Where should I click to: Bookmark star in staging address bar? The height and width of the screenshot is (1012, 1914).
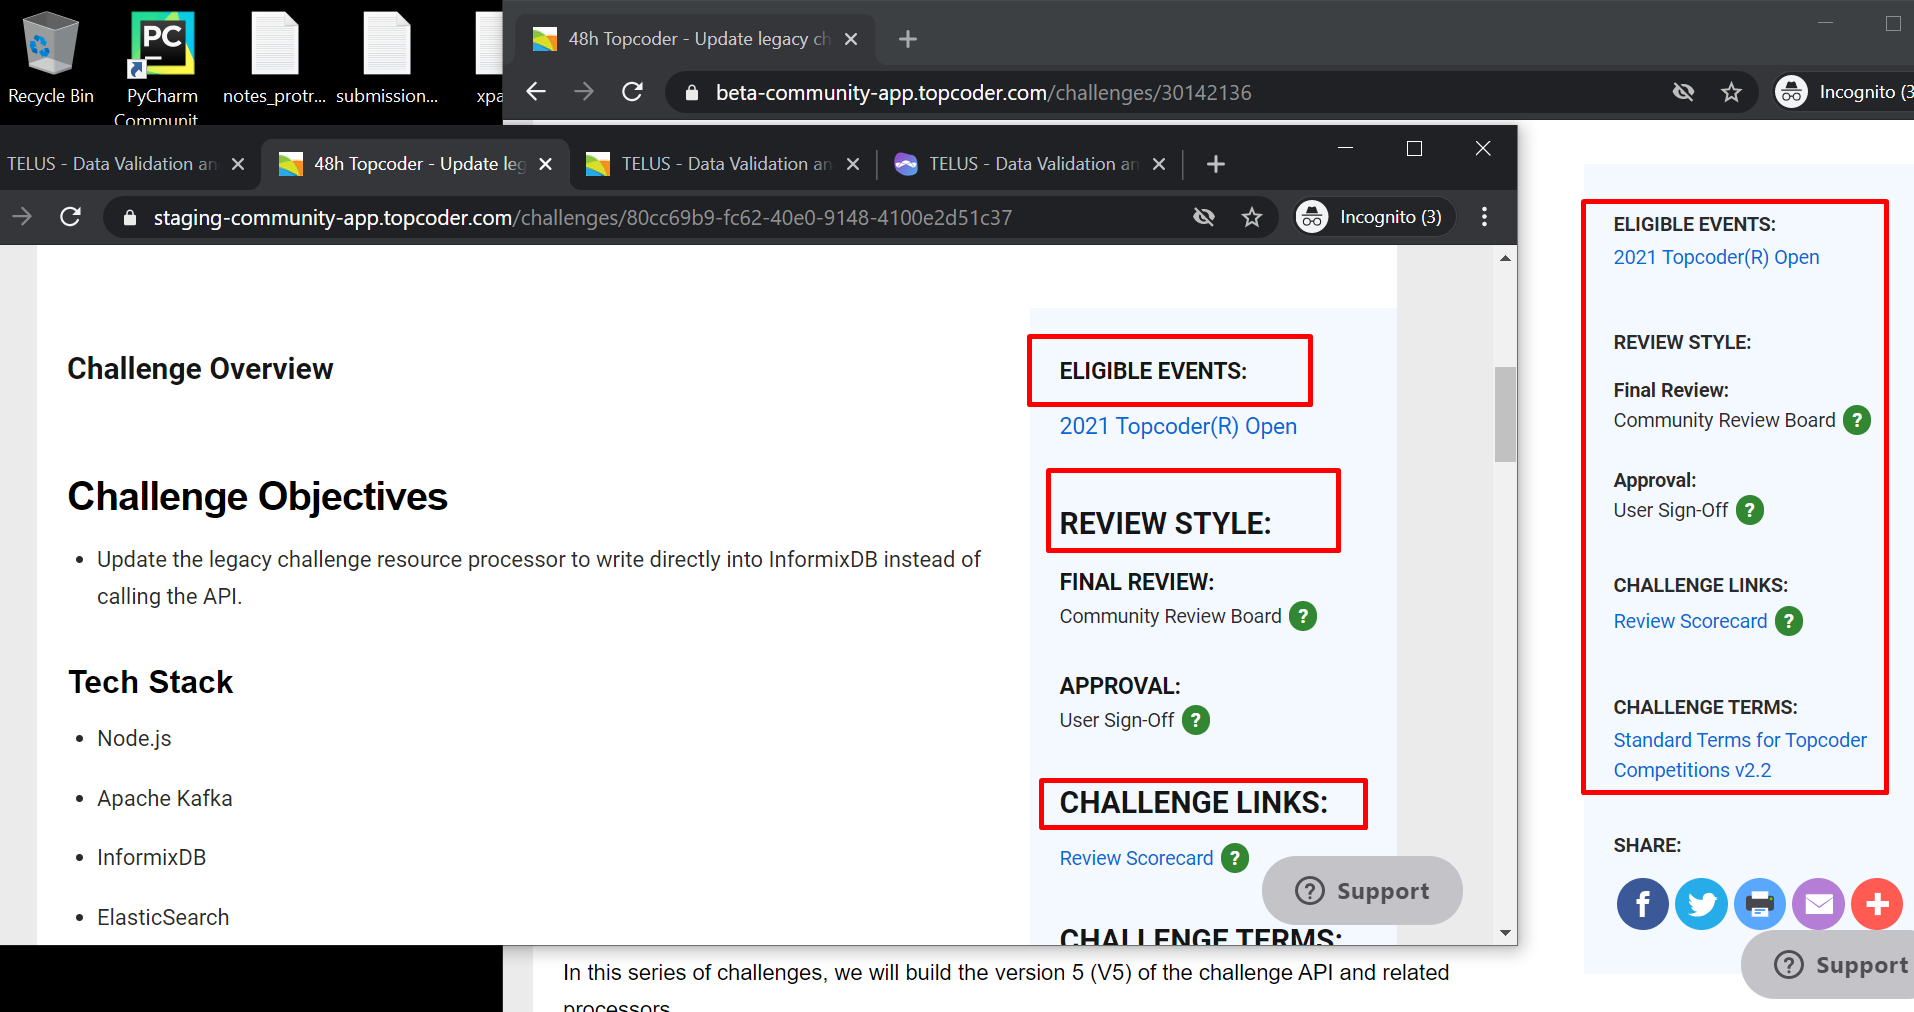(1251, 217)
